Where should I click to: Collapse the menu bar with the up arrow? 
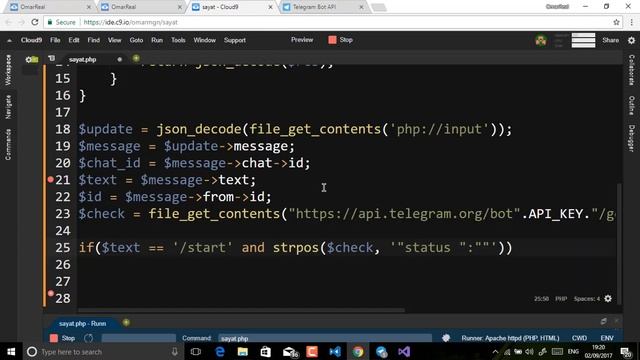pos(9,40)
